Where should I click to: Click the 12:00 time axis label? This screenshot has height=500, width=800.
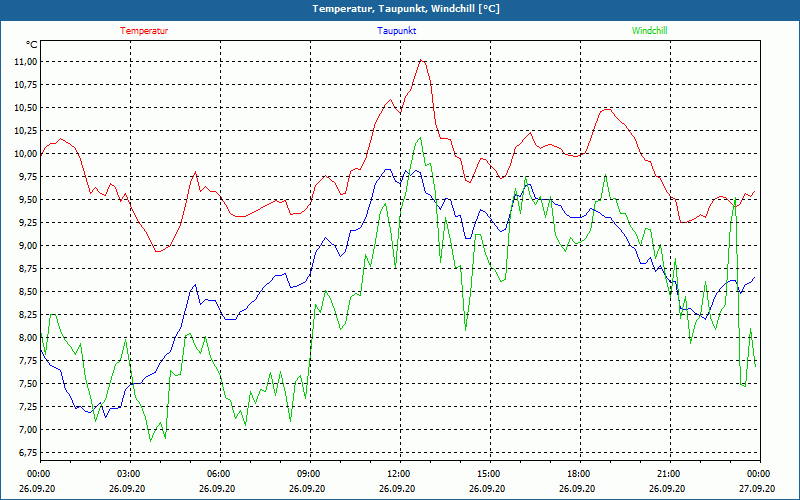(x=400, y=474)
